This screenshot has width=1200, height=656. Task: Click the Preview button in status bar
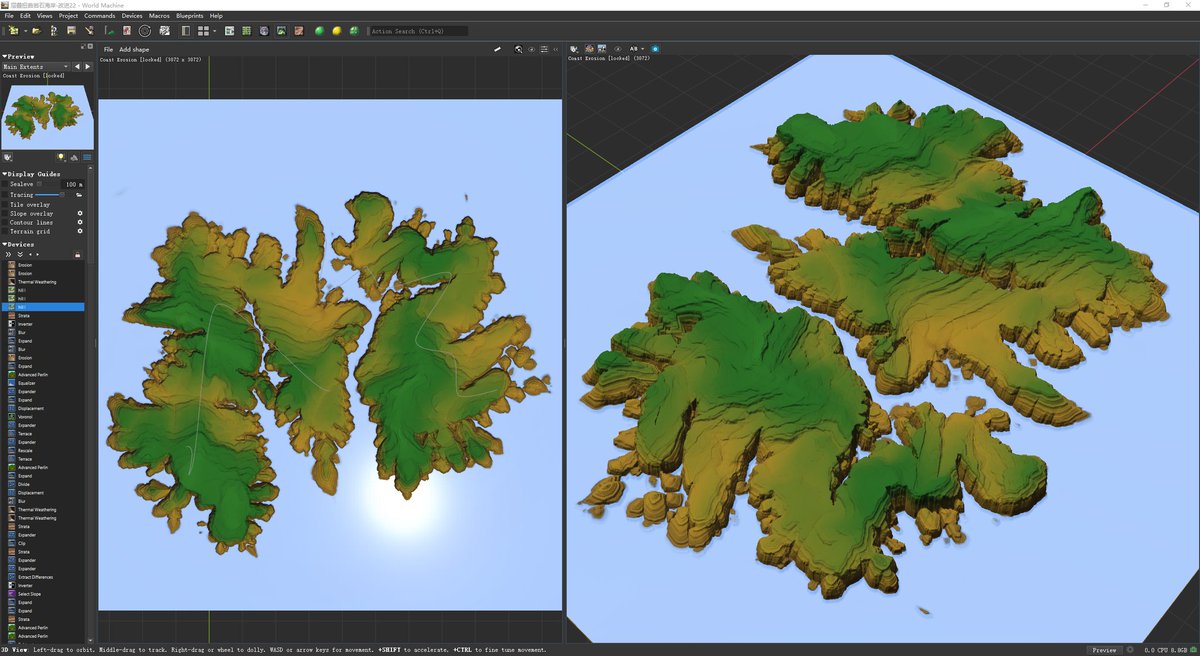pos(1103,650)
